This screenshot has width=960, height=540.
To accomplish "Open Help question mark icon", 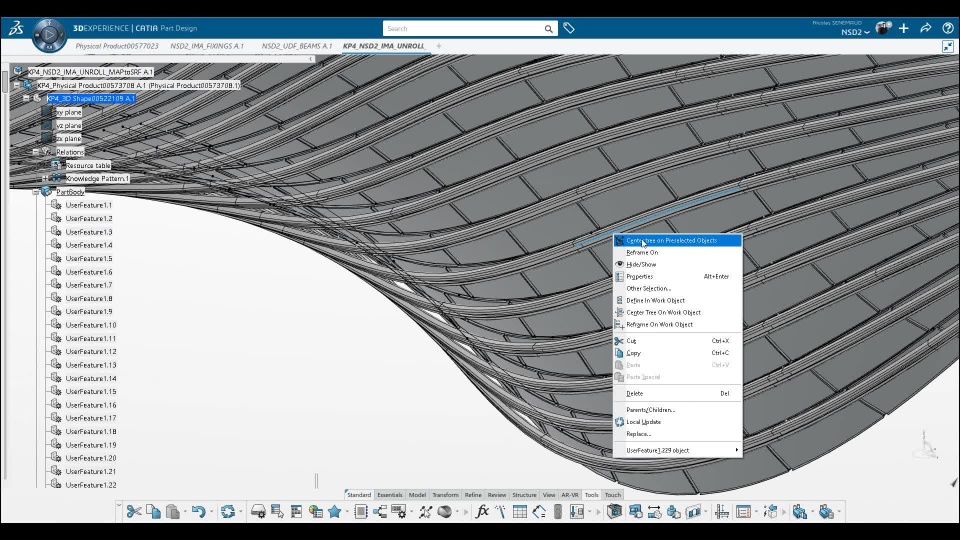I will [x=947, y=29].
